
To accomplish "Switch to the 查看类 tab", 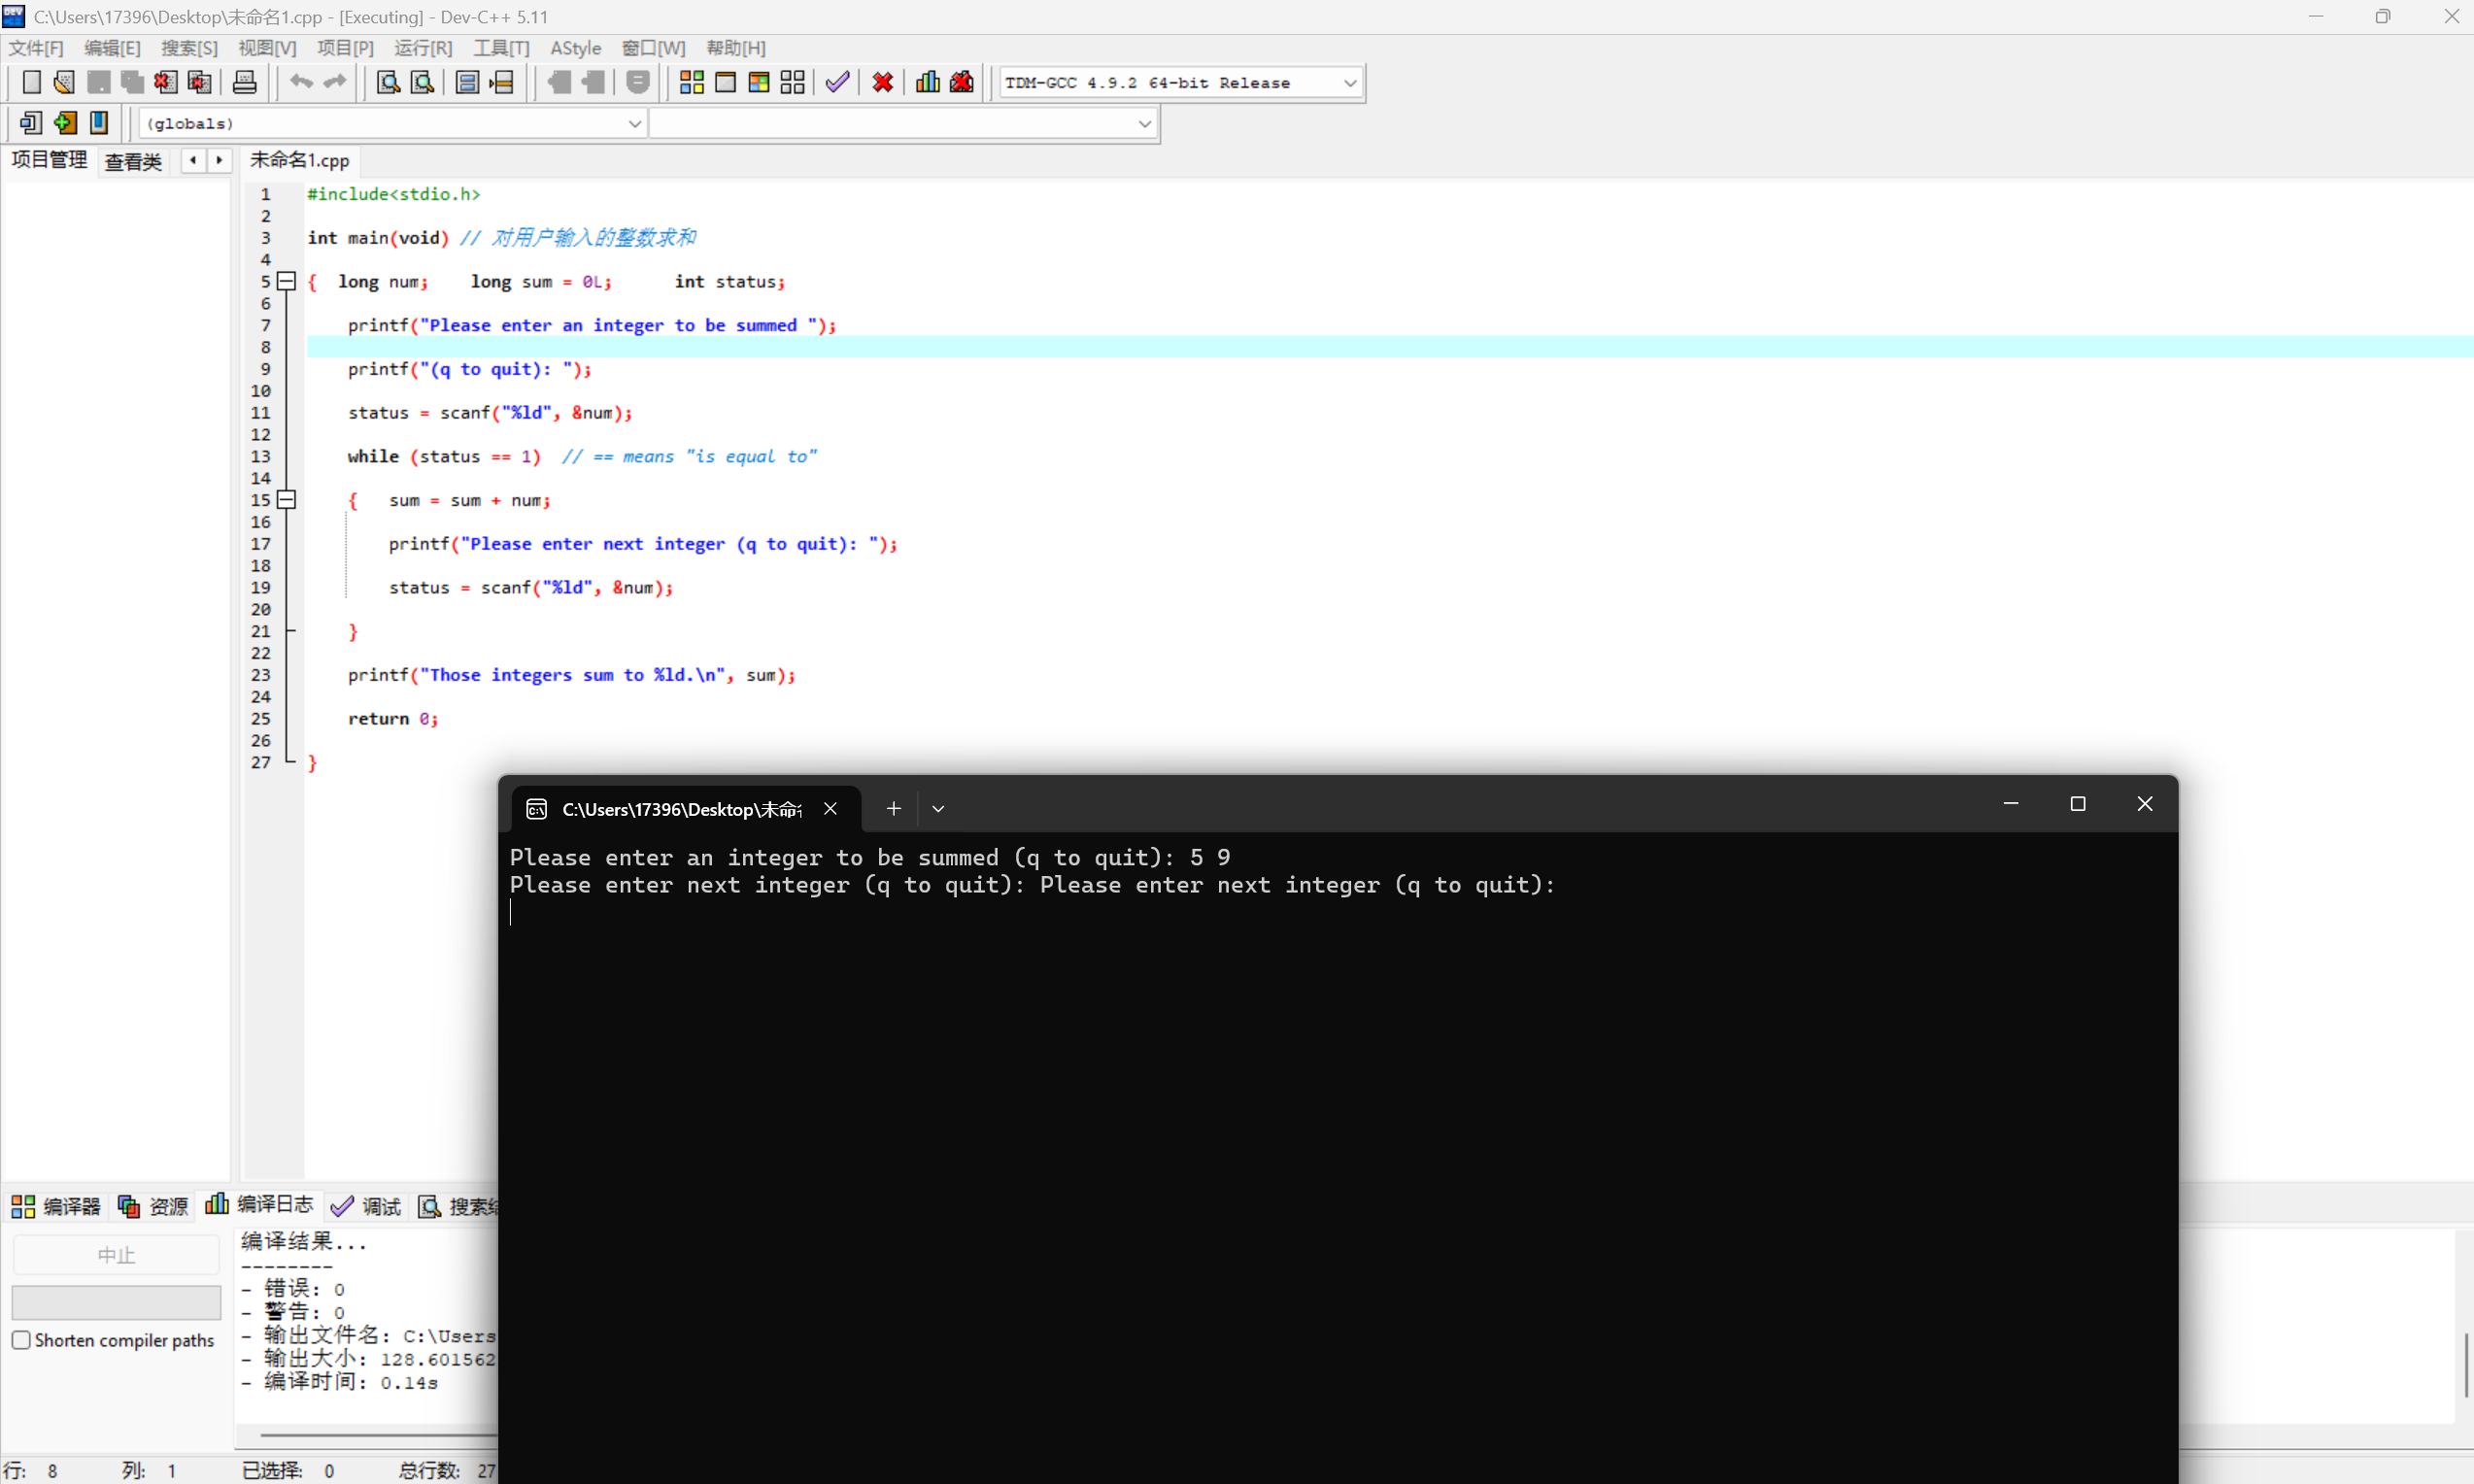I will click(x=133, y=161).
